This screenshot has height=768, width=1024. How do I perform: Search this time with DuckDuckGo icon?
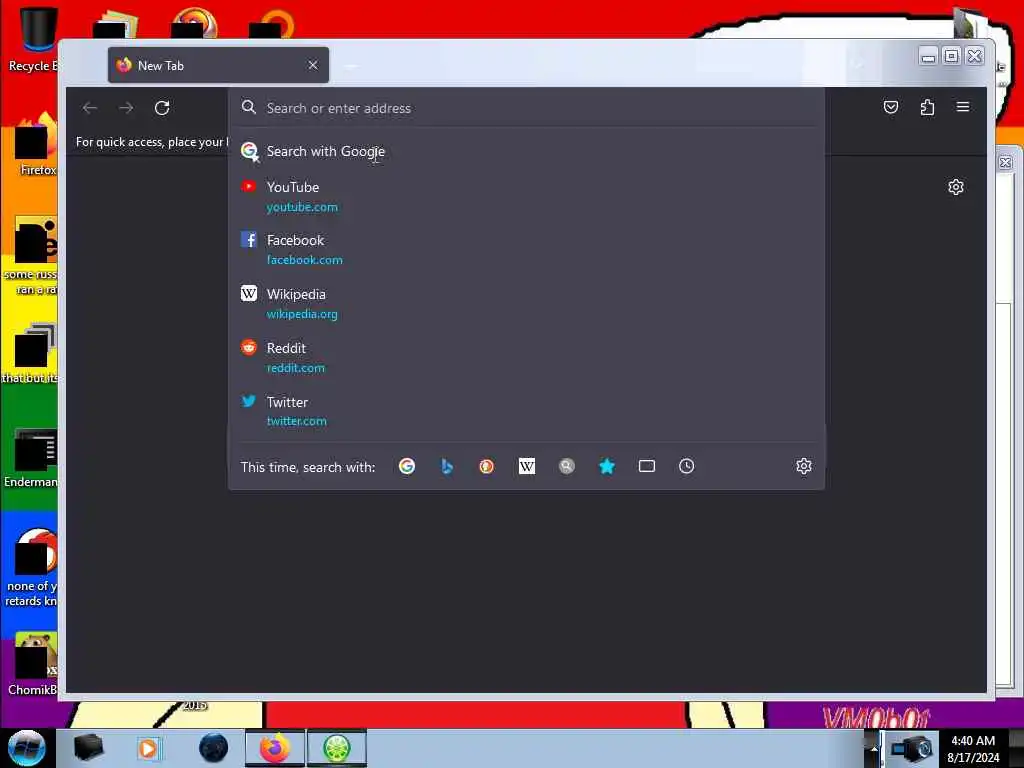click(x=487, y=466)
